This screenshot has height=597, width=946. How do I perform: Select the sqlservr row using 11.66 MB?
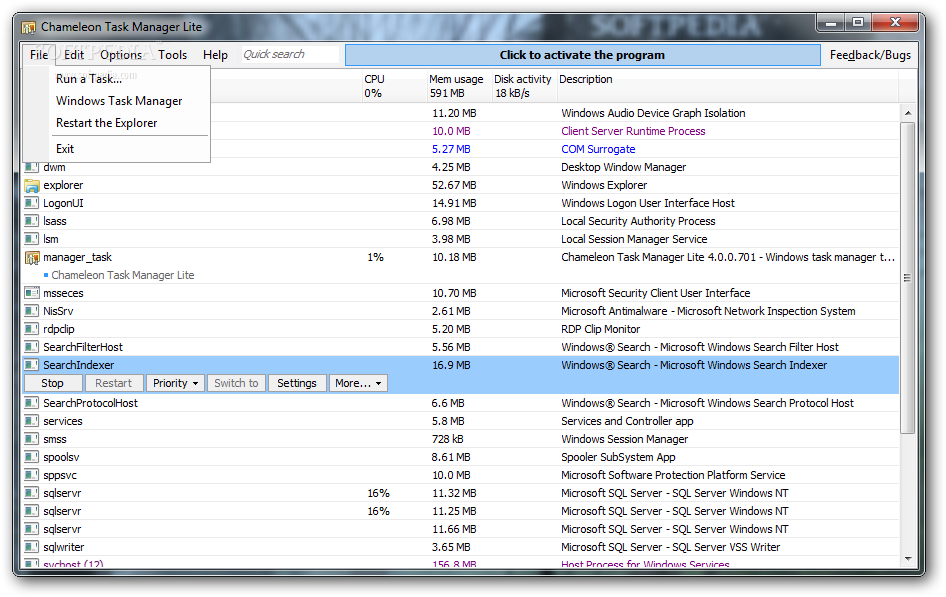click(x=461, y=529)
